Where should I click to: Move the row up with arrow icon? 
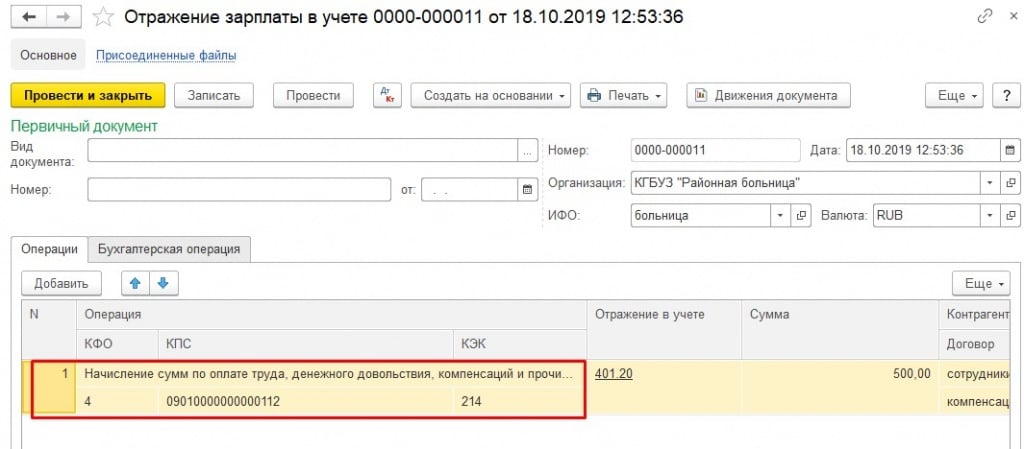click(x=135, y=283)
